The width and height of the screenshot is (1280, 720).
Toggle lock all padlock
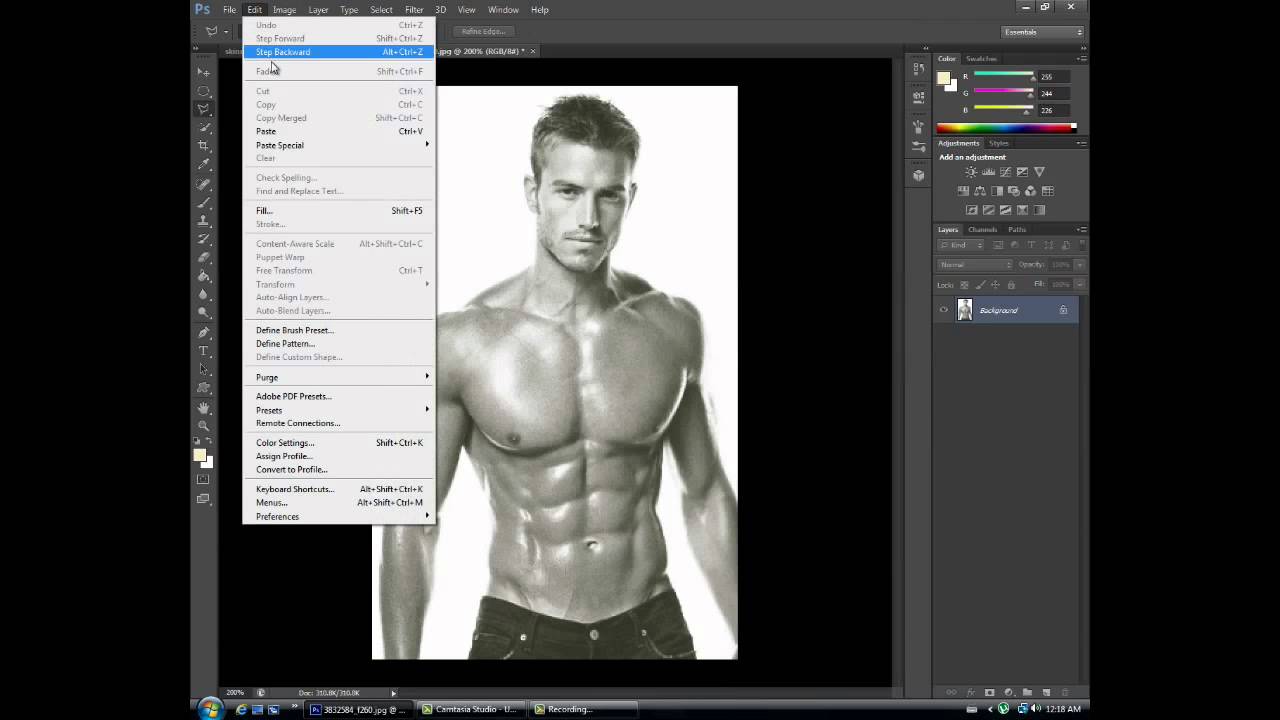pyautogui.click(x=1011, y=285)
